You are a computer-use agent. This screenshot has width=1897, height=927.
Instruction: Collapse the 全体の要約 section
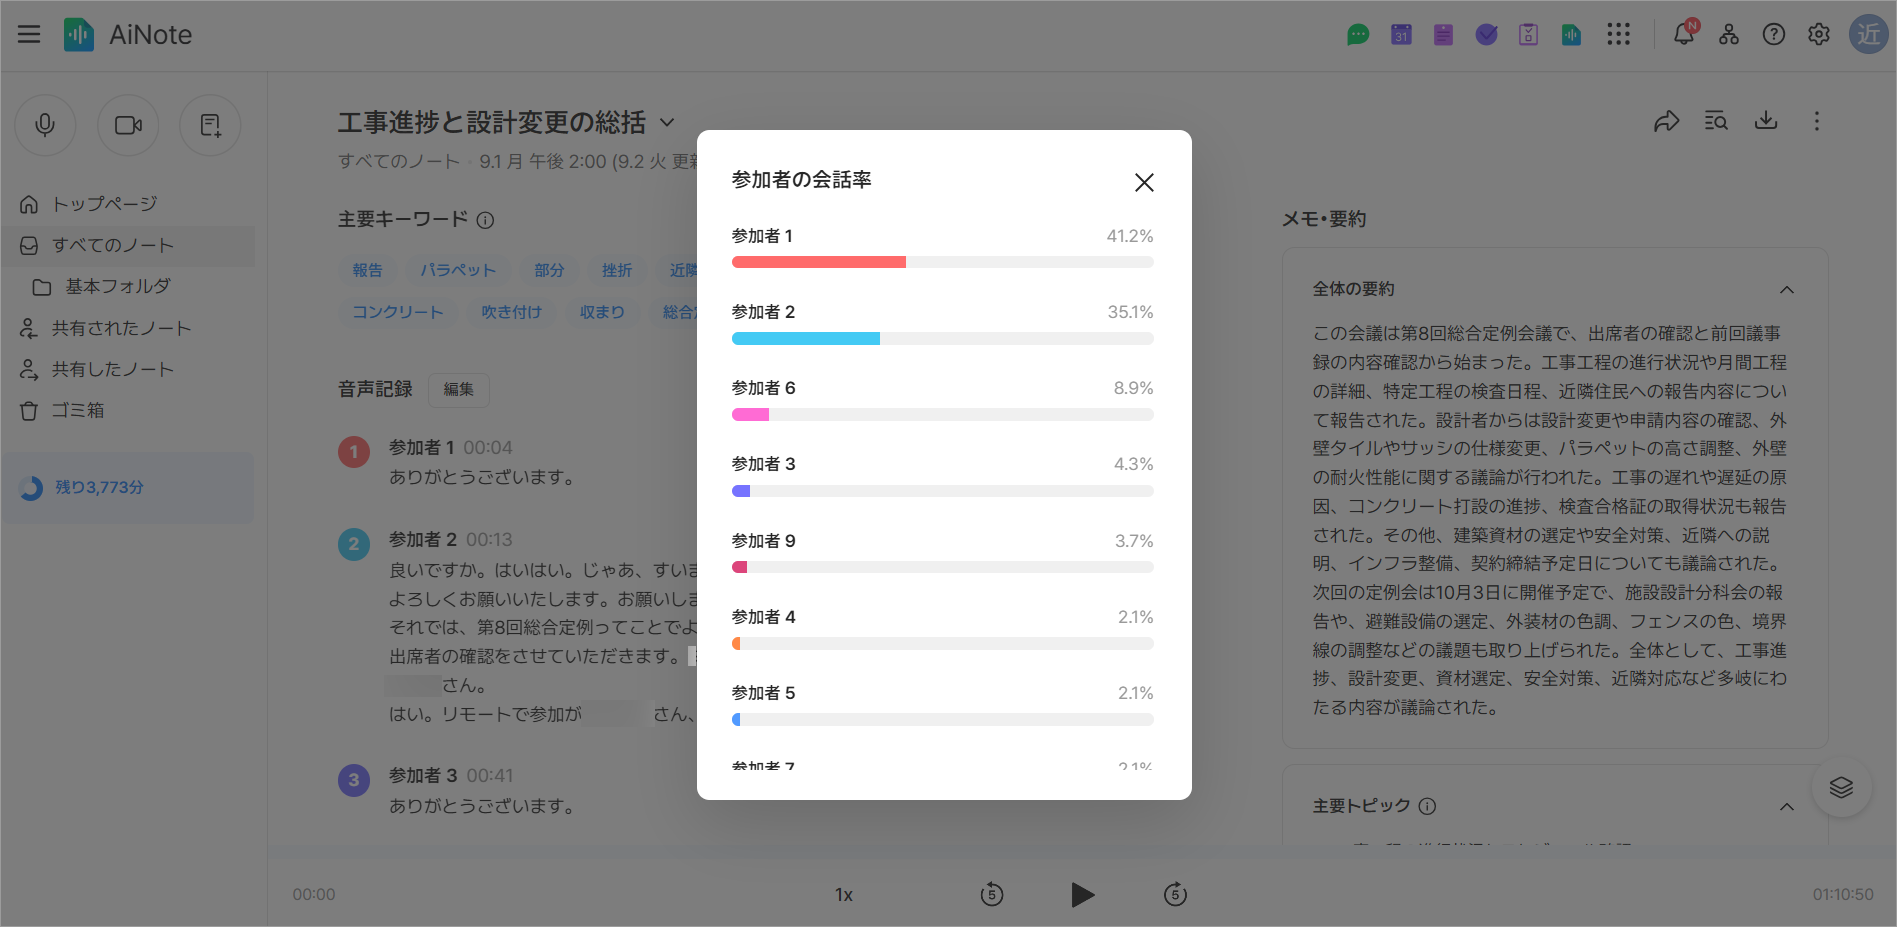pyautogui.click(x=1786, y=290)
